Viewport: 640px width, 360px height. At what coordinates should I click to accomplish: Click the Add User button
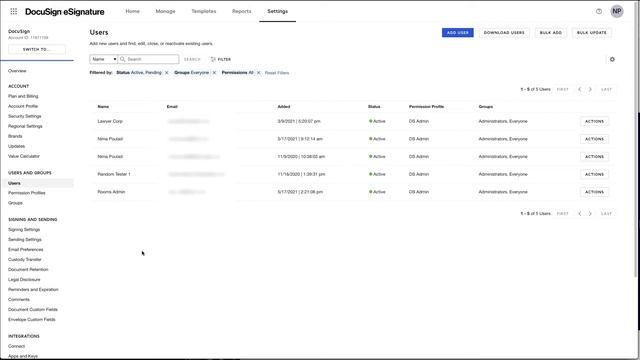458,33
